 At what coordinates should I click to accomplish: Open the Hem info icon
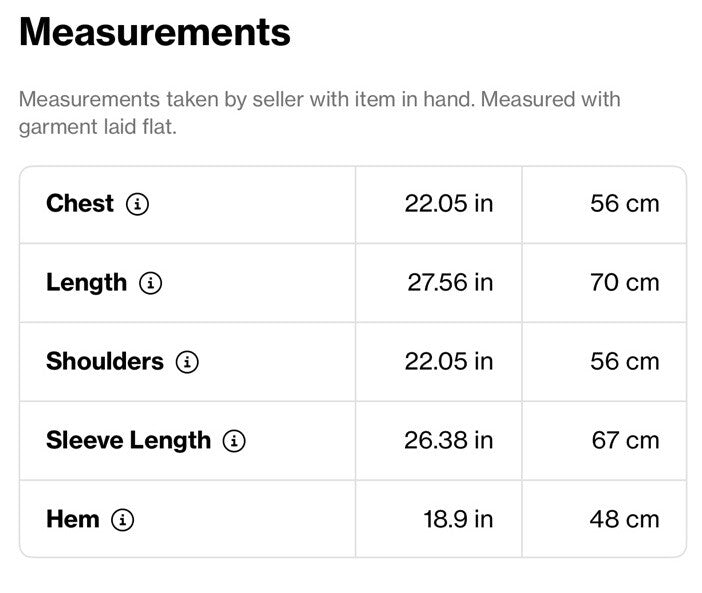122,520
